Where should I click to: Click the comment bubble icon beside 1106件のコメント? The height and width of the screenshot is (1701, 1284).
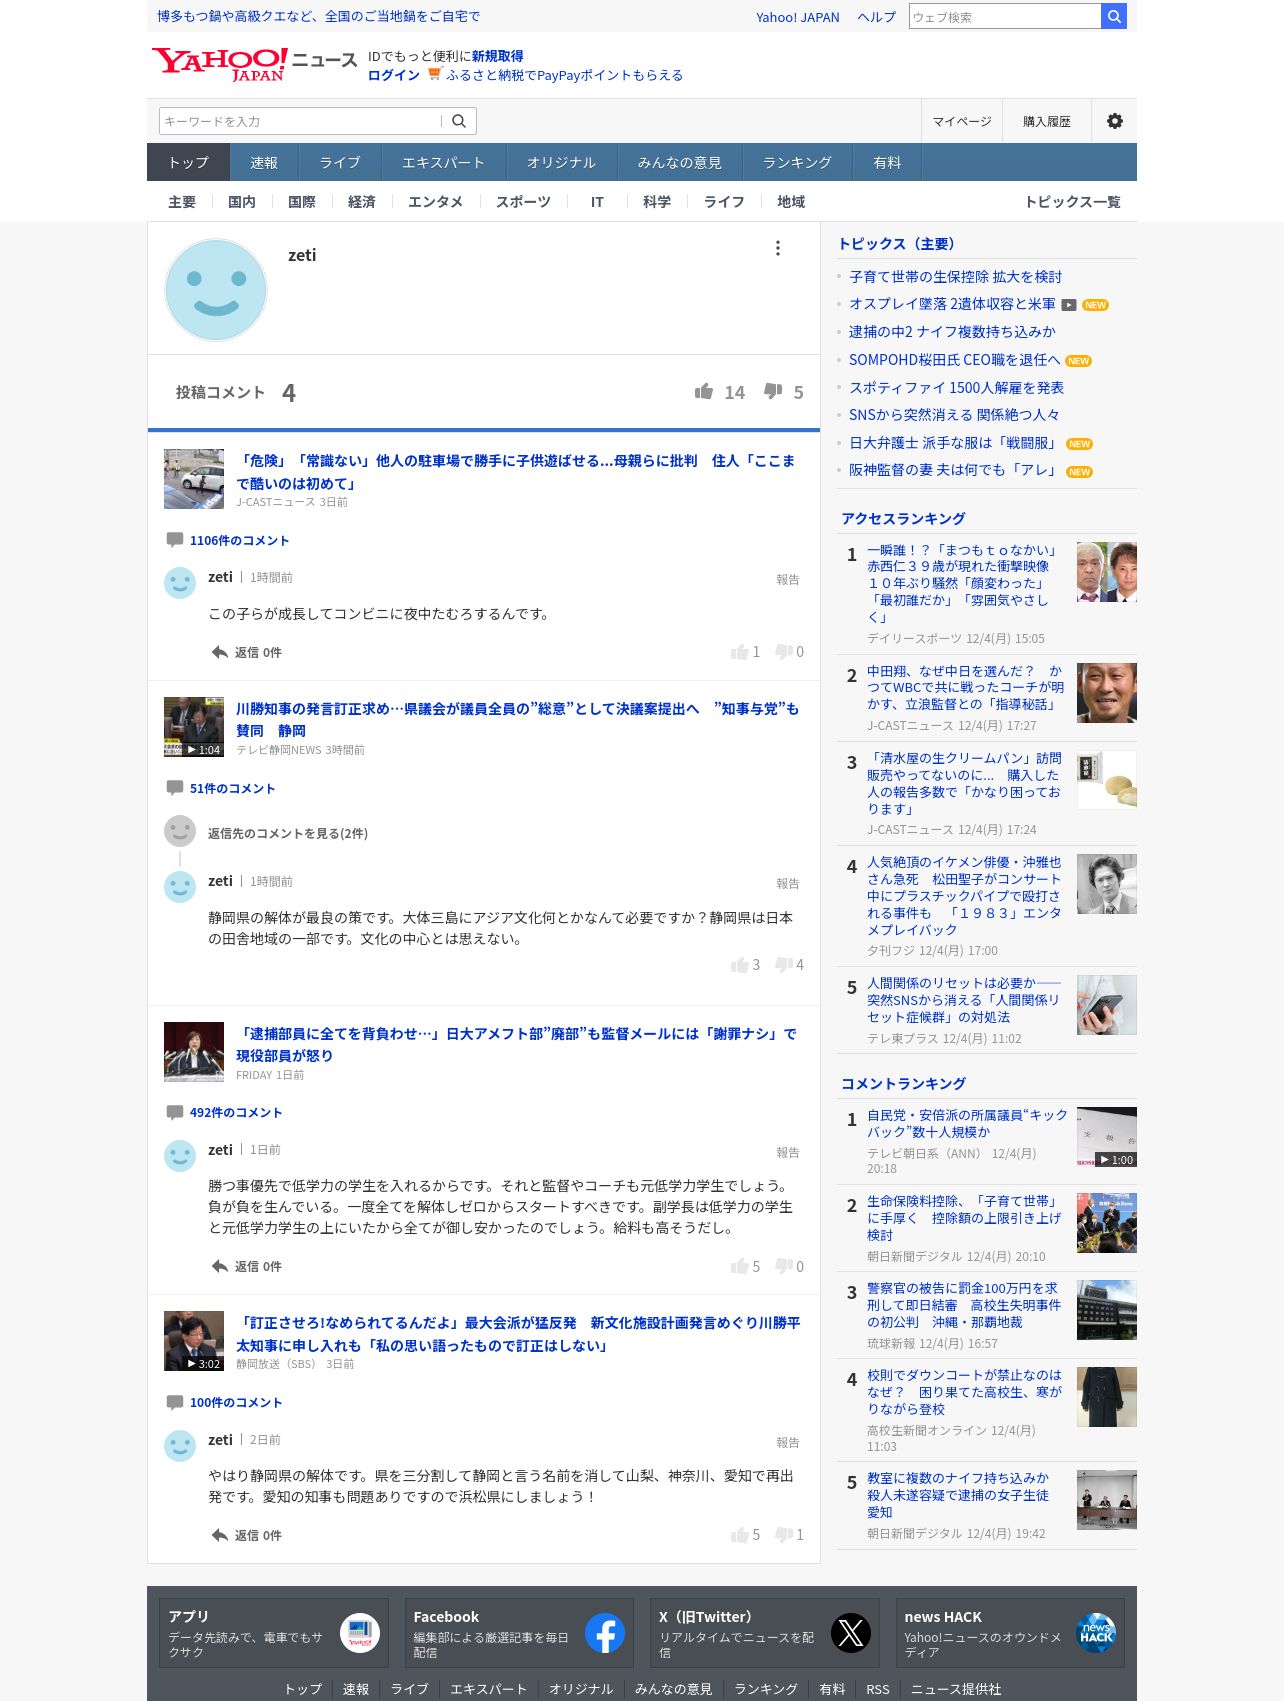(x=175, y=540)
